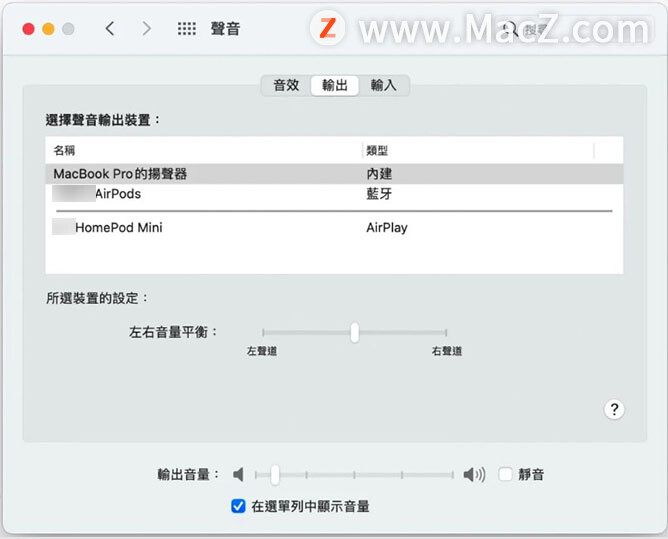Switch to the 輸出 tab

click(335, 85)
